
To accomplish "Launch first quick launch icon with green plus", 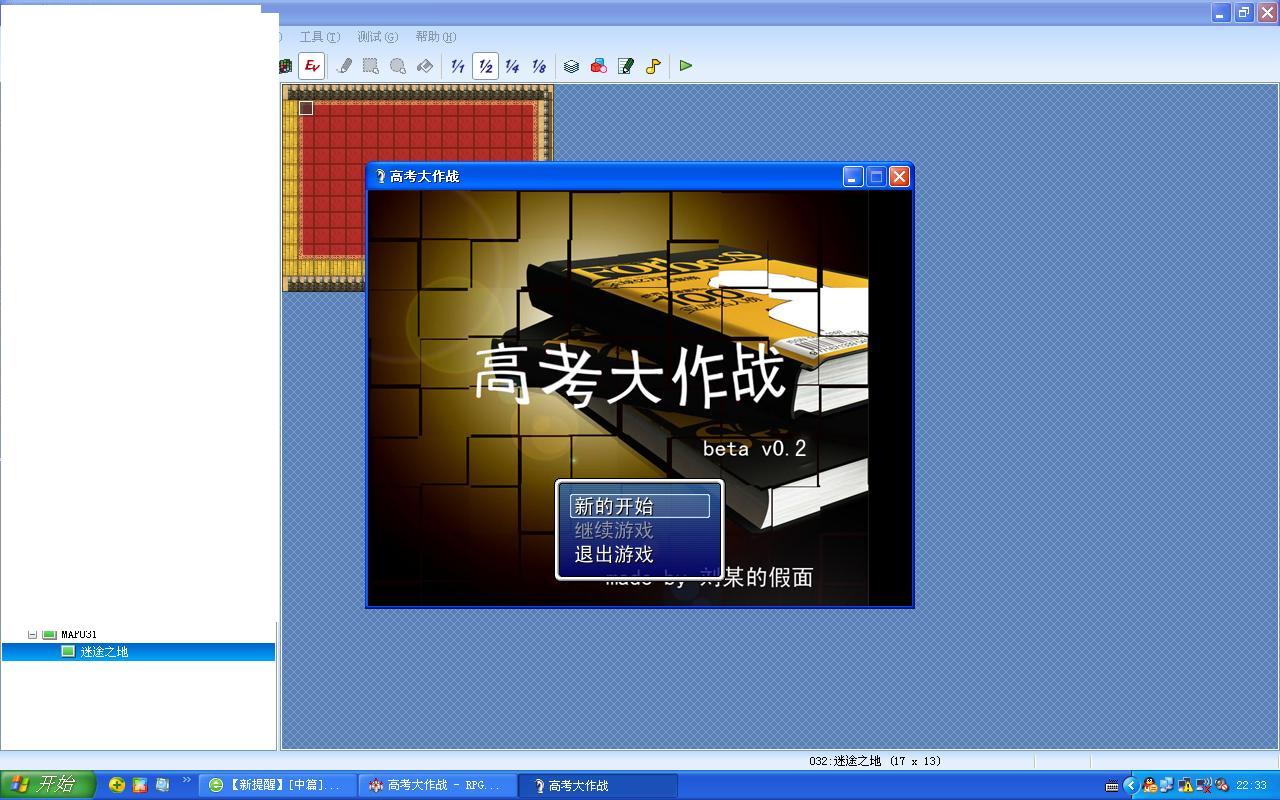I will point(117,785).
